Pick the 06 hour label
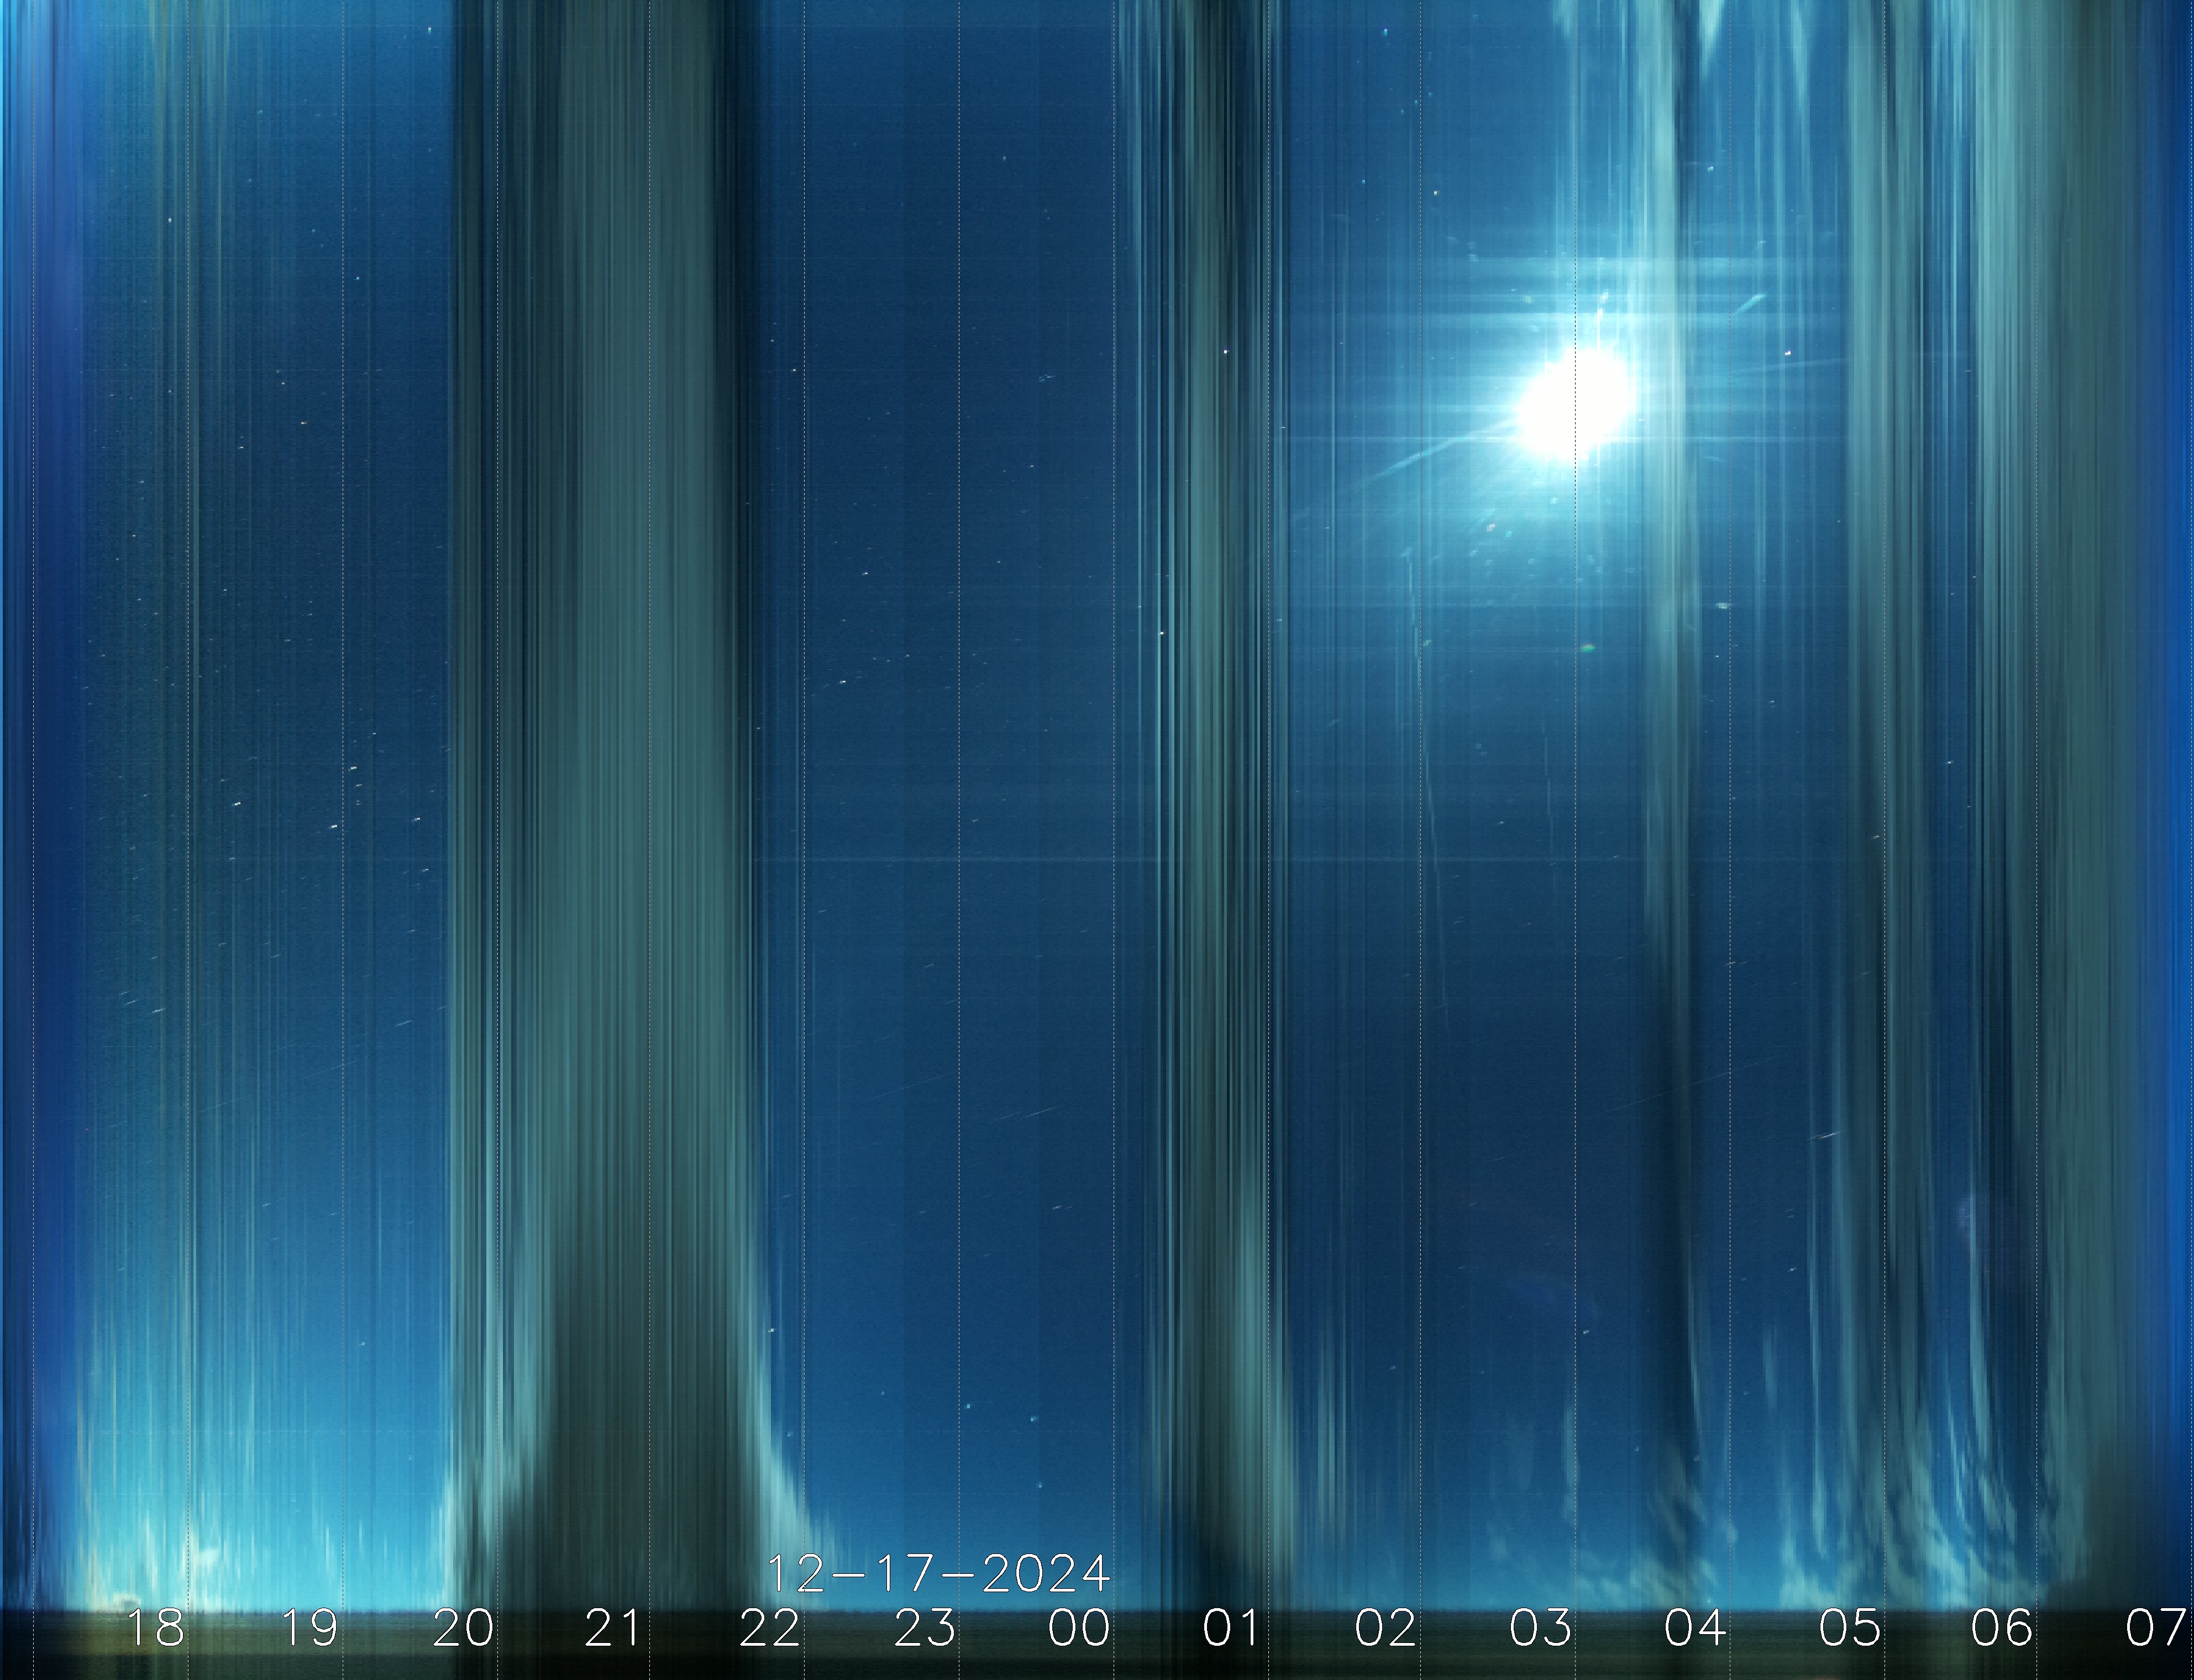The height and width of the screenshot is (1680, 2194). click(x=2002, y=1628)
